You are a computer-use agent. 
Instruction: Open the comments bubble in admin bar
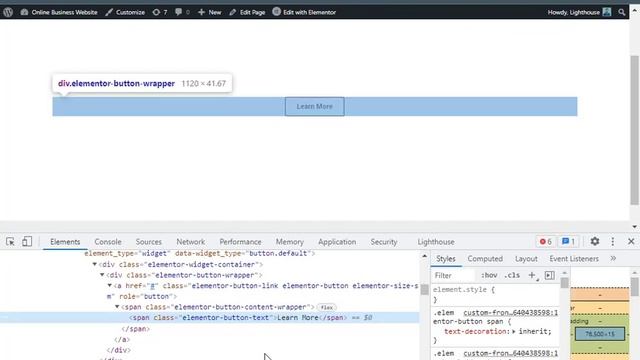182,12
